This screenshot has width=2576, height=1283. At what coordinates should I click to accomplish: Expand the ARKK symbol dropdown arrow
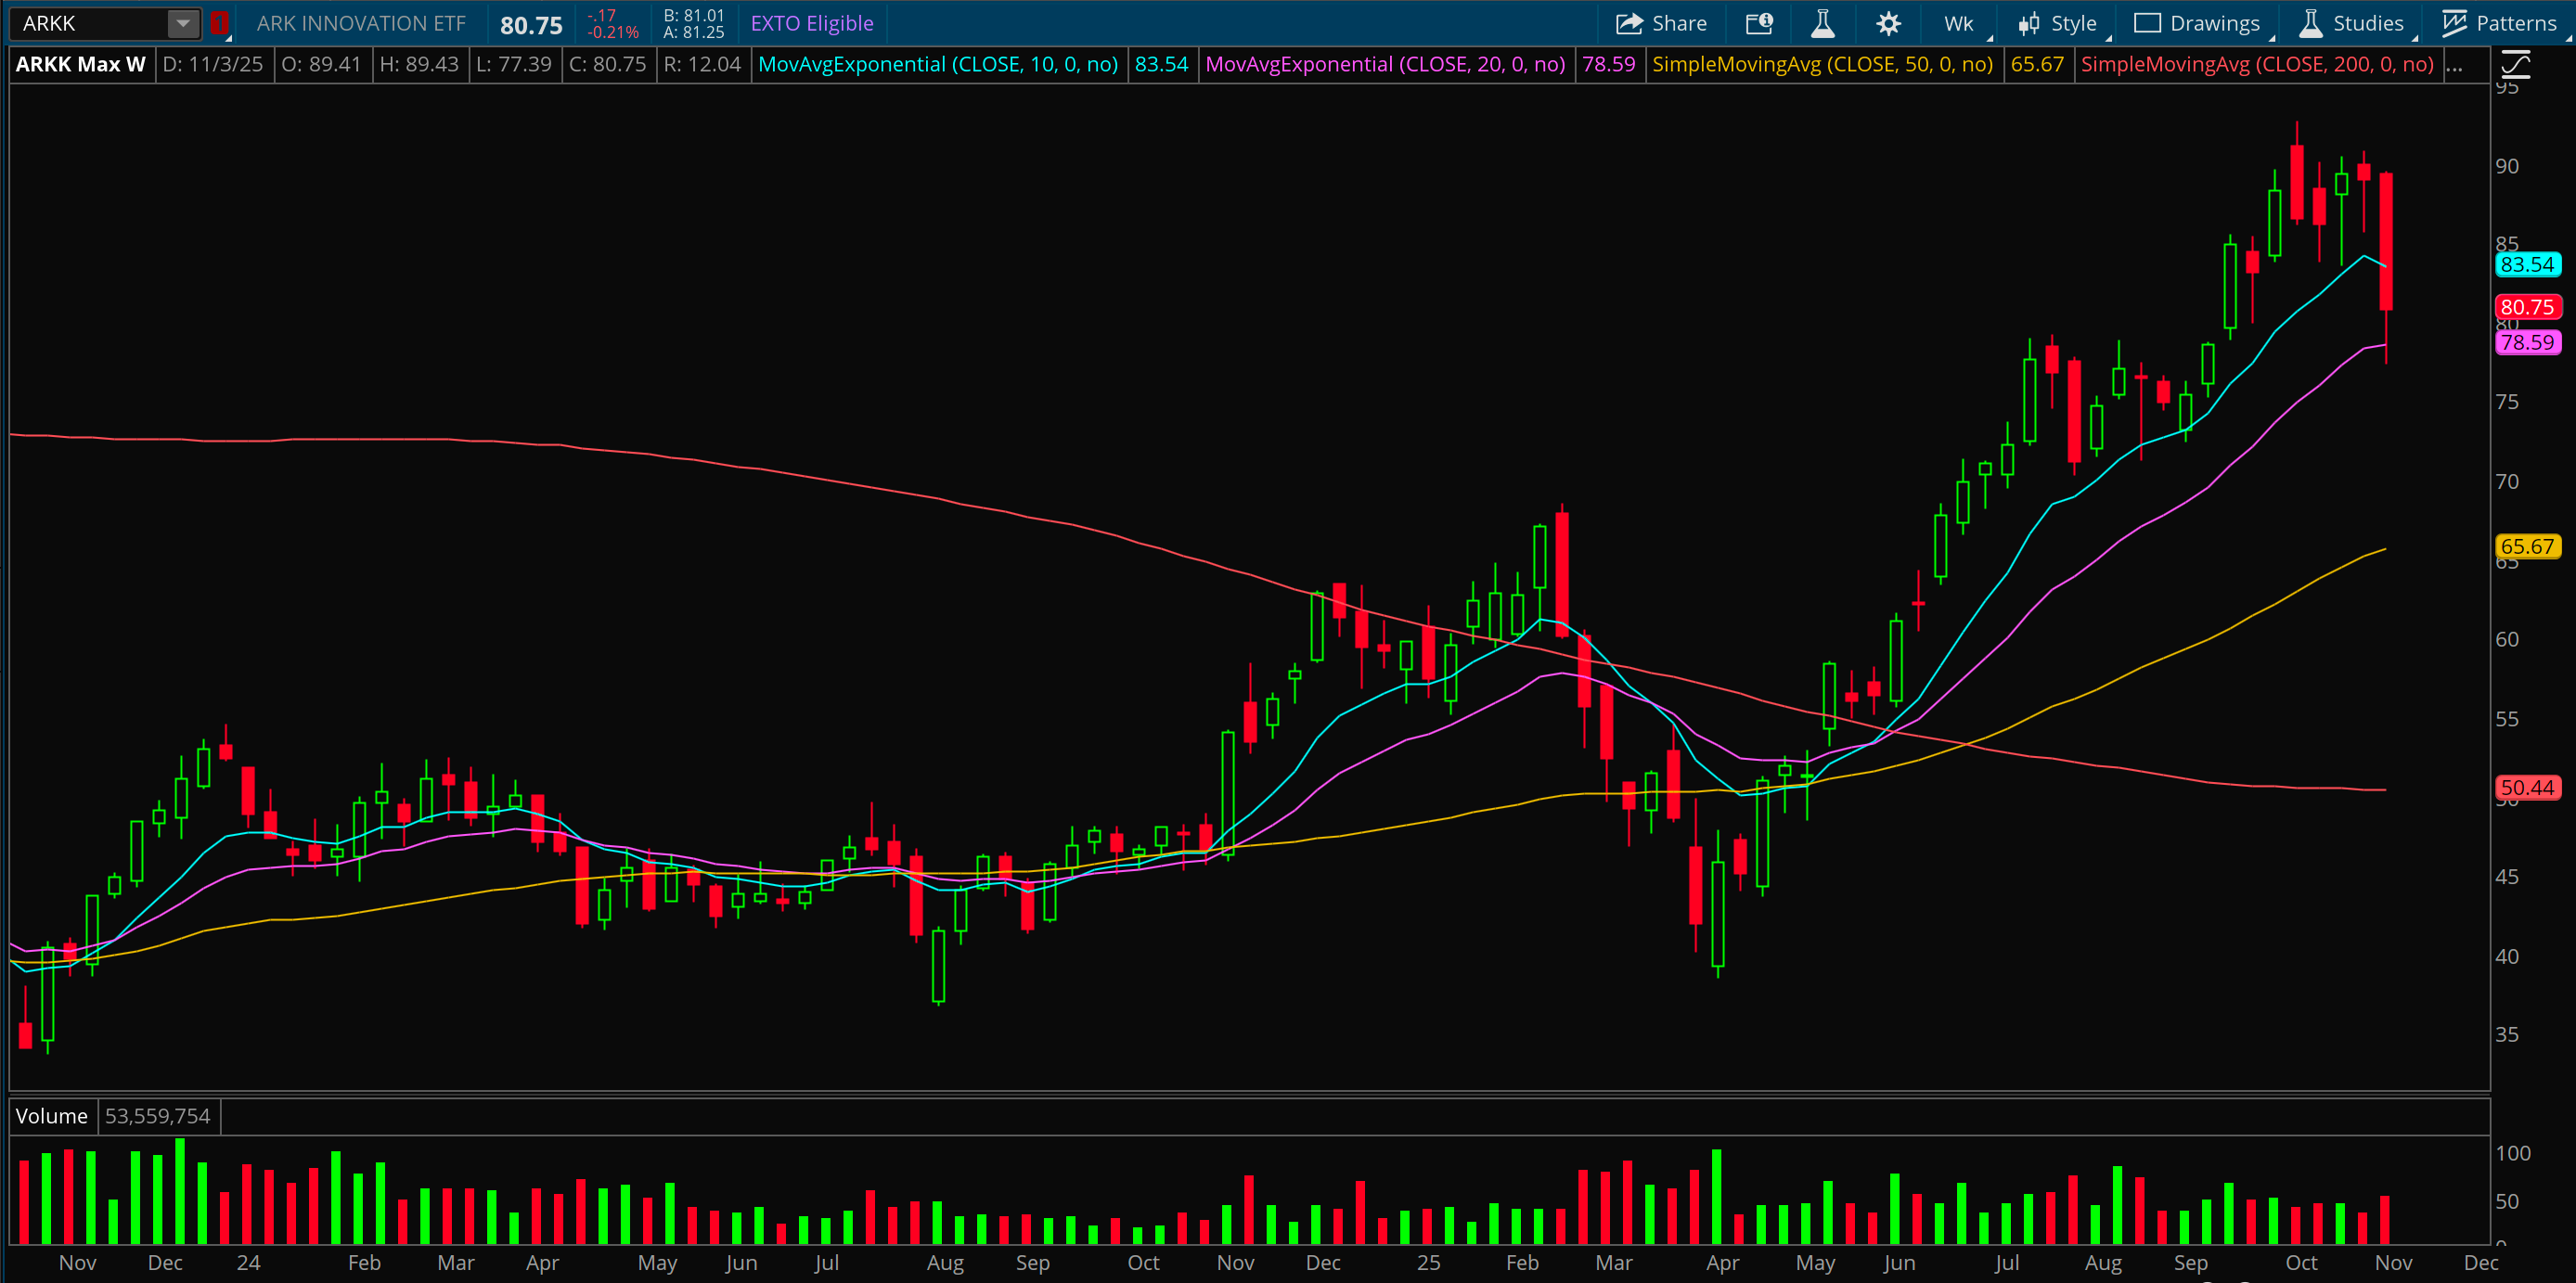[x=183, y=23]
